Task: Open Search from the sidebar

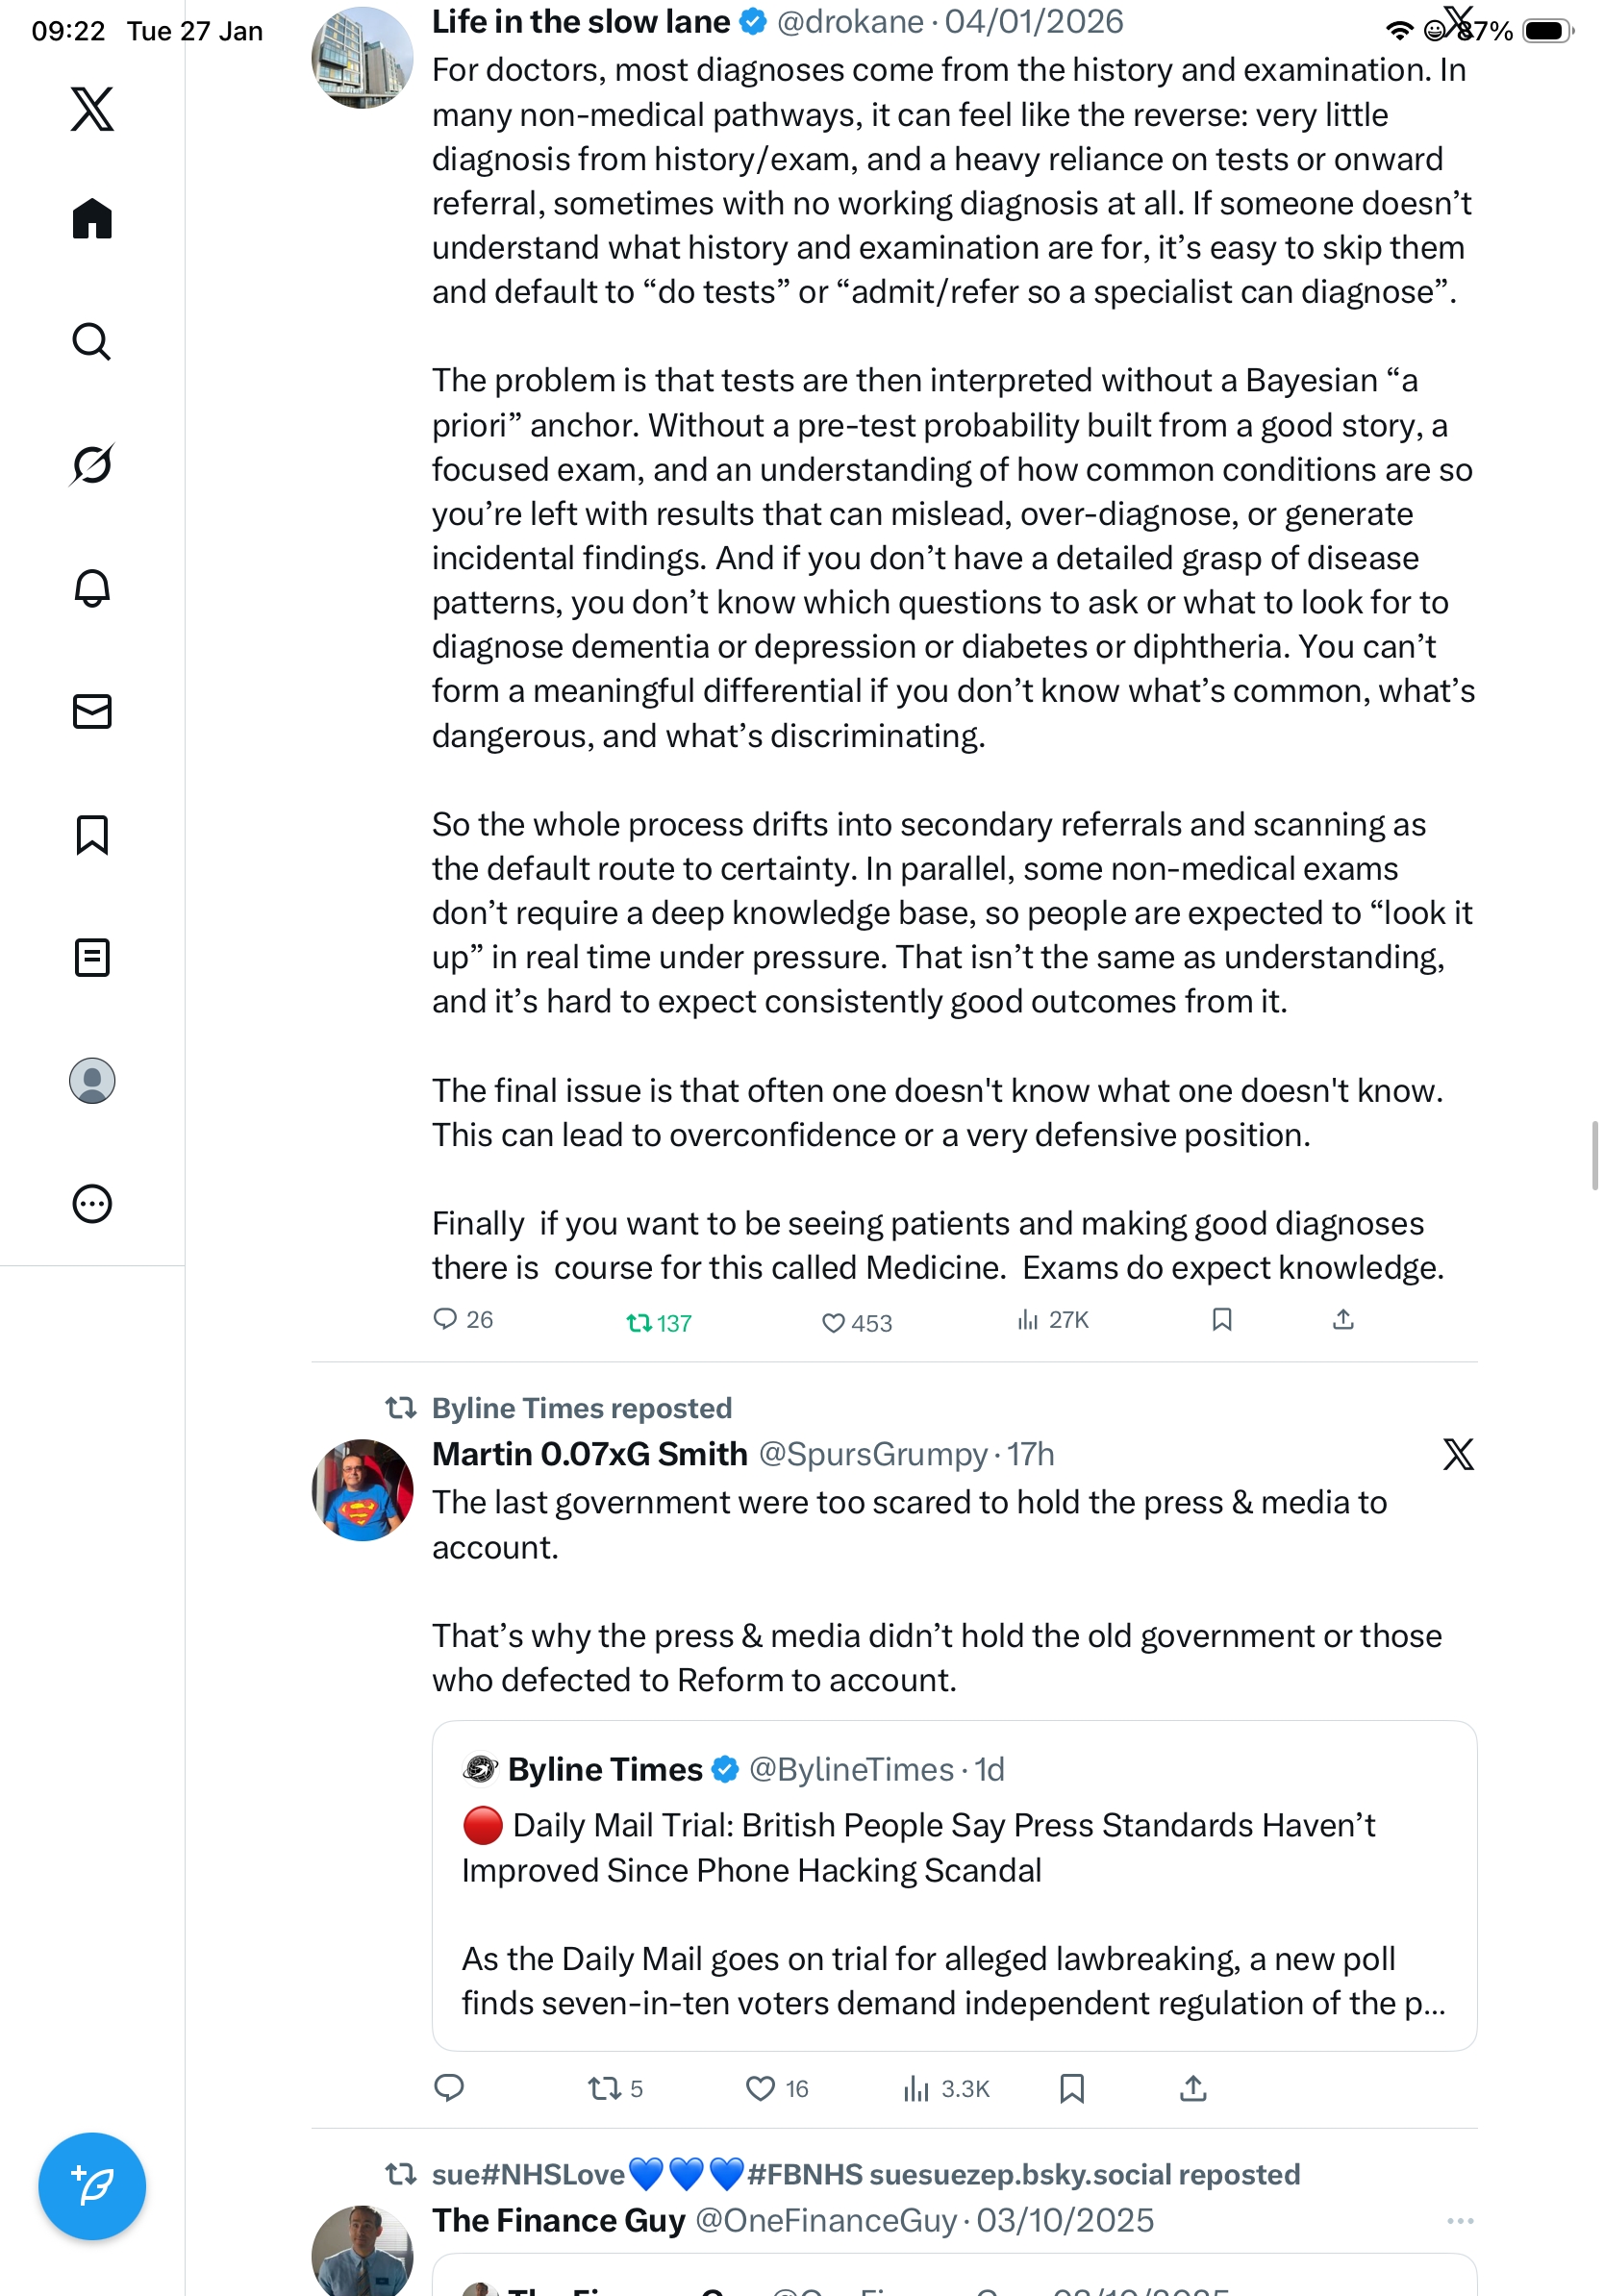Action: (92, 342)
